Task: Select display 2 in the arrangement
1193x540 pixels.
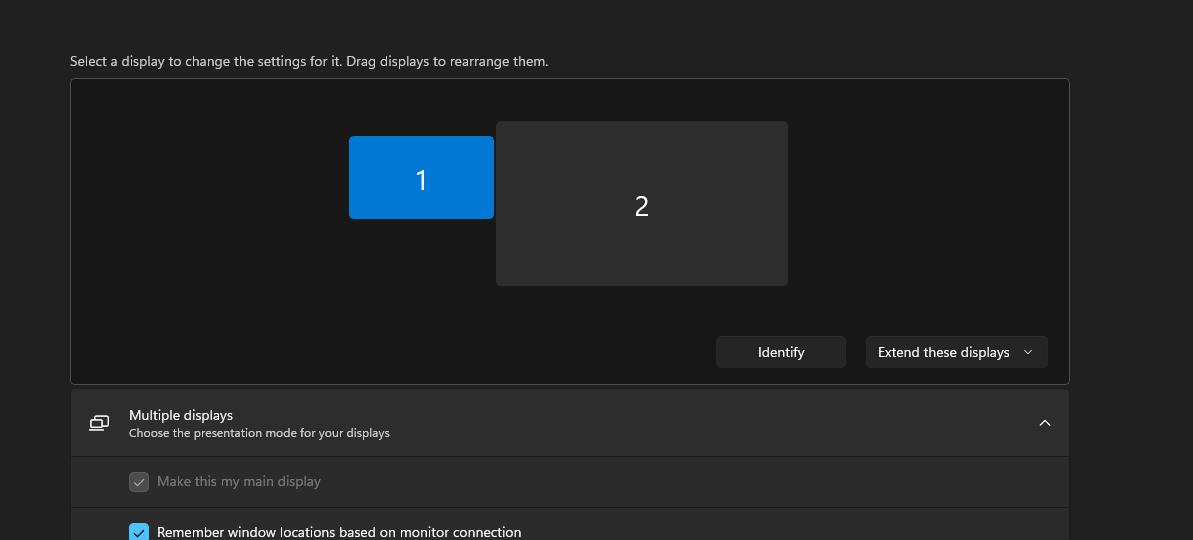Action: tap(641, 204)
